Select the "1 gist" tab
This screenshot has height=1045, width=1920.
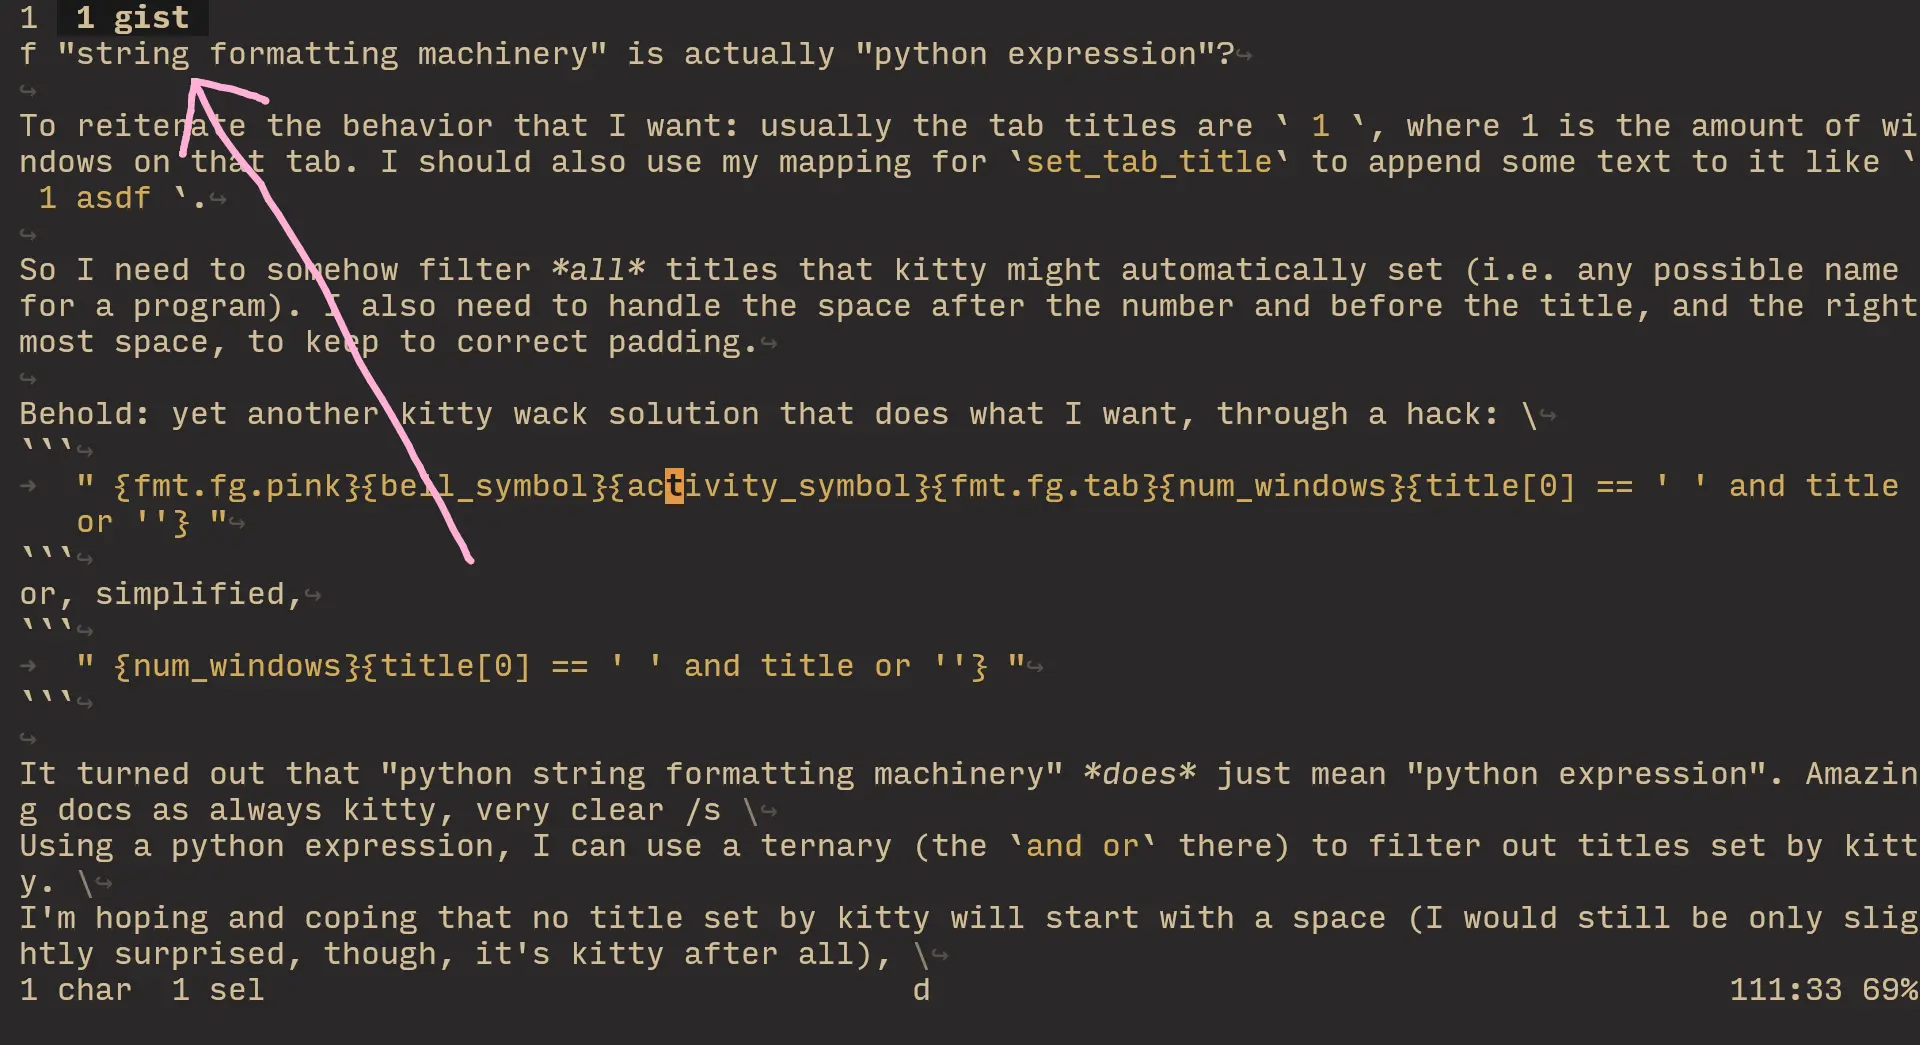pos(131,17)
